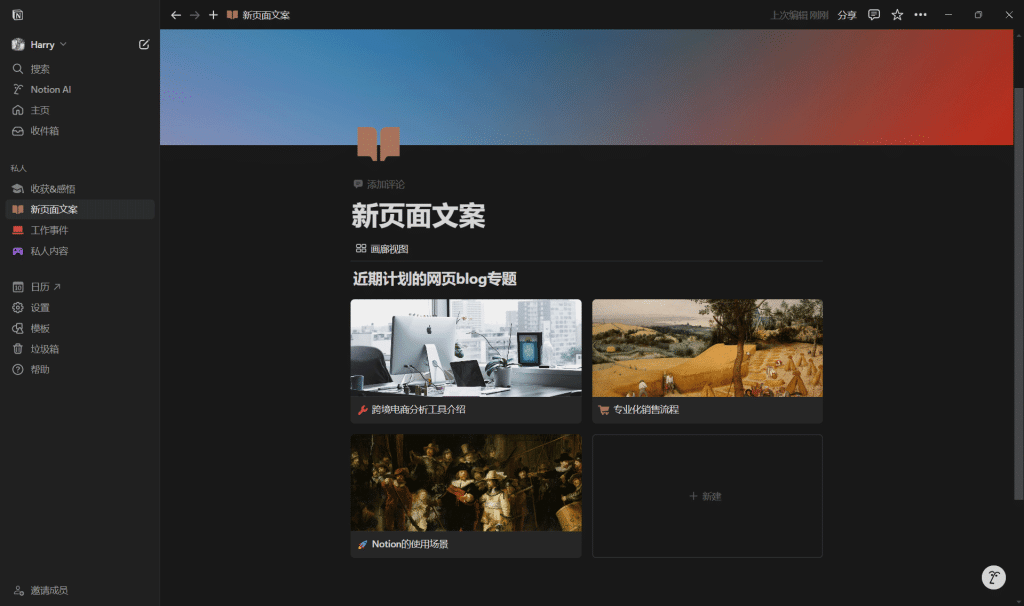
Task: Click the 上次编辑 刚刚 last edited text
Action: pyautogui.click(x=799, y=15)
